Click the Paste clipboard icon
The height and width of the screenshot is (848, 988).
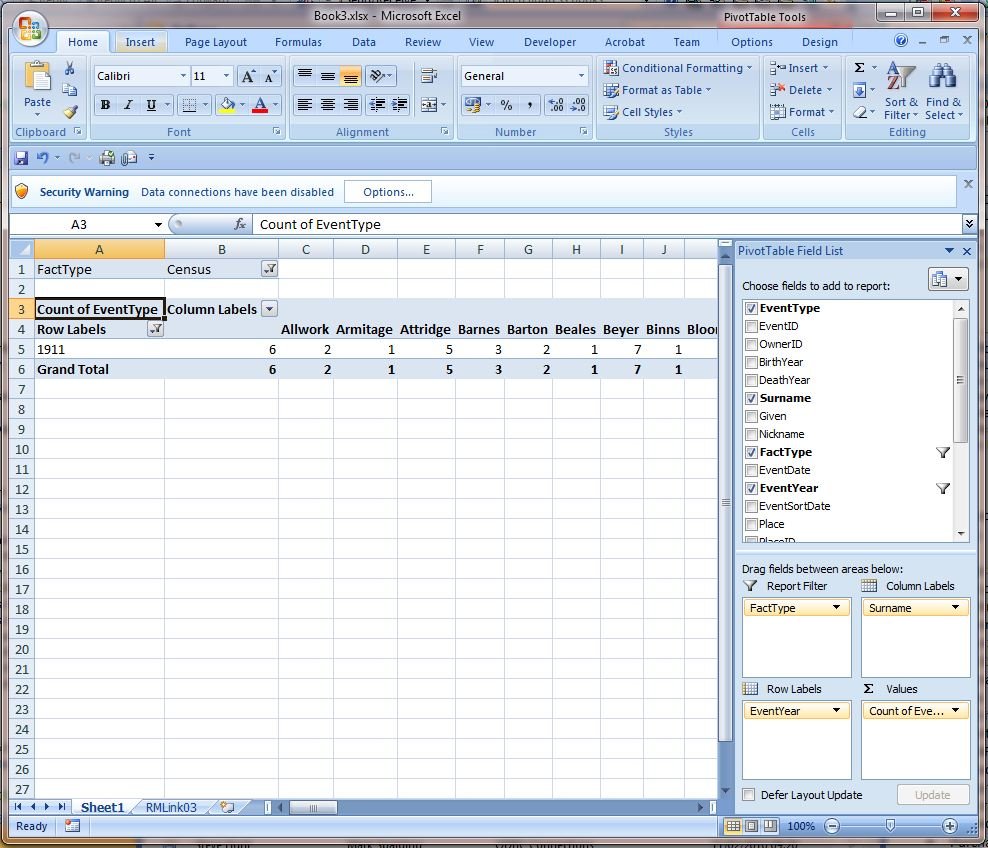[37, 77]
